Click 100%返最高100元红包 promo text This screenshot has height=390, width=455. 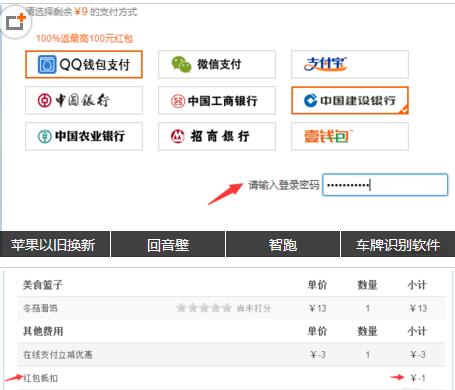[85, 38]
